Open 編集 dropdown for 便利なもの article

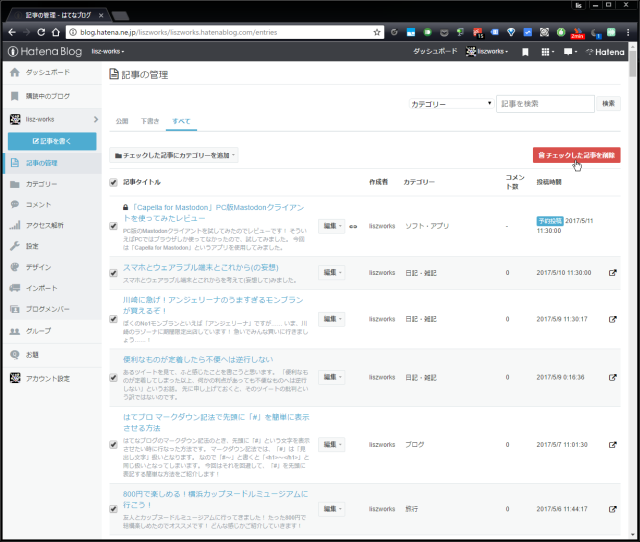click(331, 377)
